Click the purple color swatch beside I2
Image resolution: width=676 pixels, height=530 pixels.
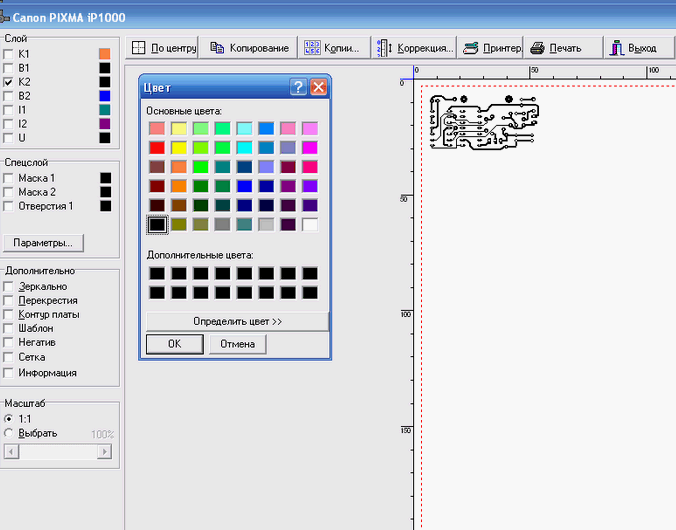pos(105,124)
